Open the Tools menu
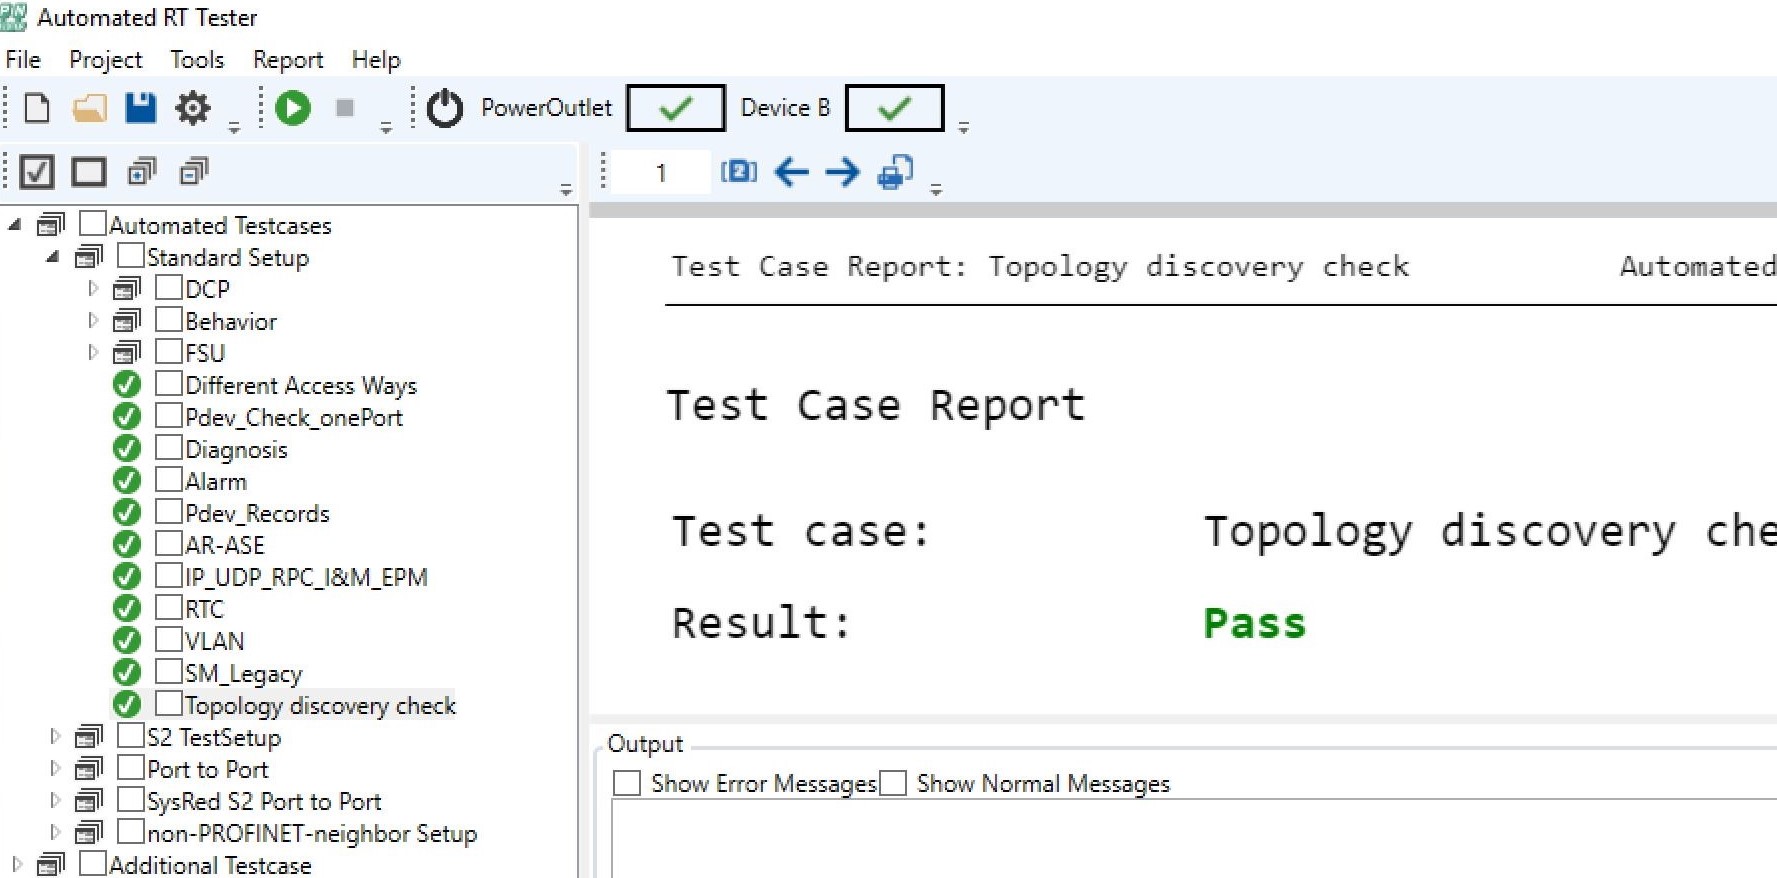The width and height of the screenshot is (1777, 878). pos(197,60)
